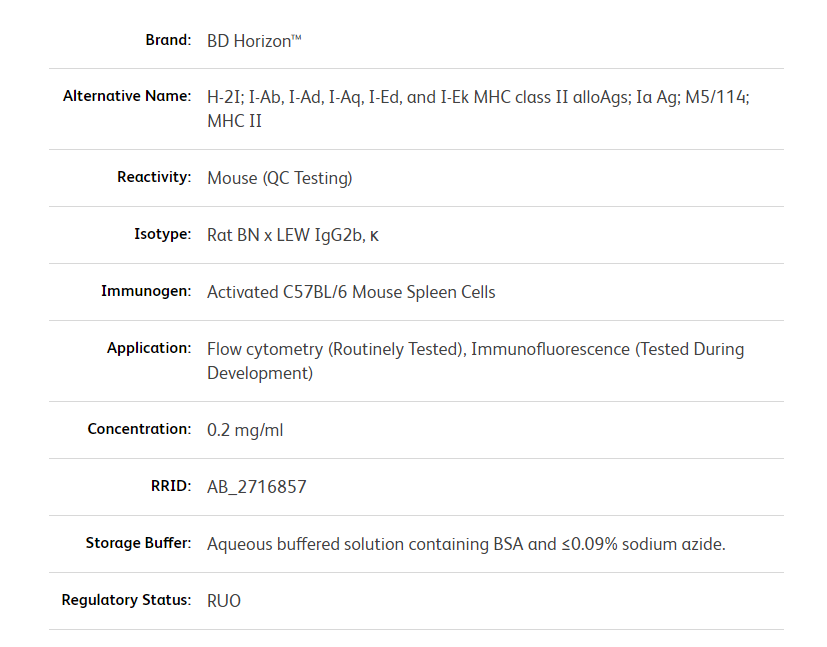Click the Brand label
Viewport: 827px width, 647px height.
(x=168, y=40)
